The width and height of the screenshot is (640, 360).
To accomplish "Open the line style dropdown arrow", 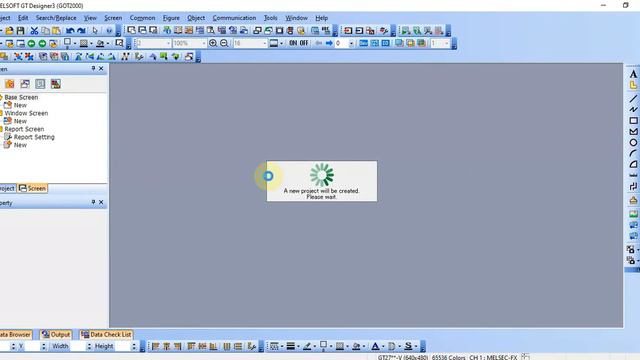I will (282, 347).
